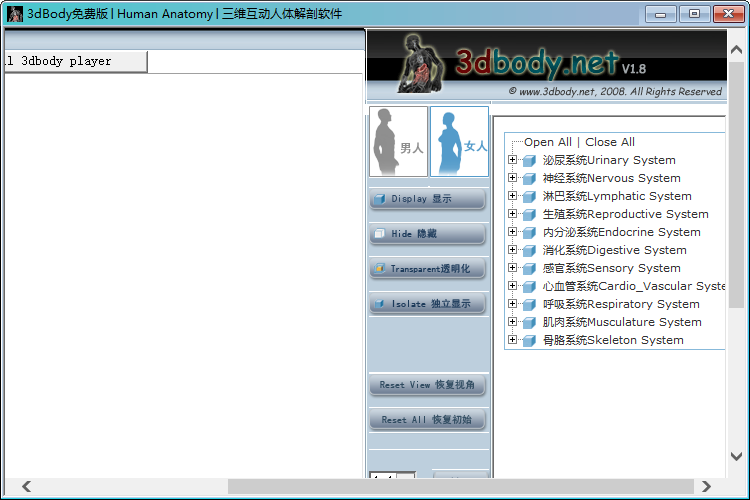This screenshot has height=500, width=750.
Task: Expand the Respiratory System tree node
Action: 512,304
